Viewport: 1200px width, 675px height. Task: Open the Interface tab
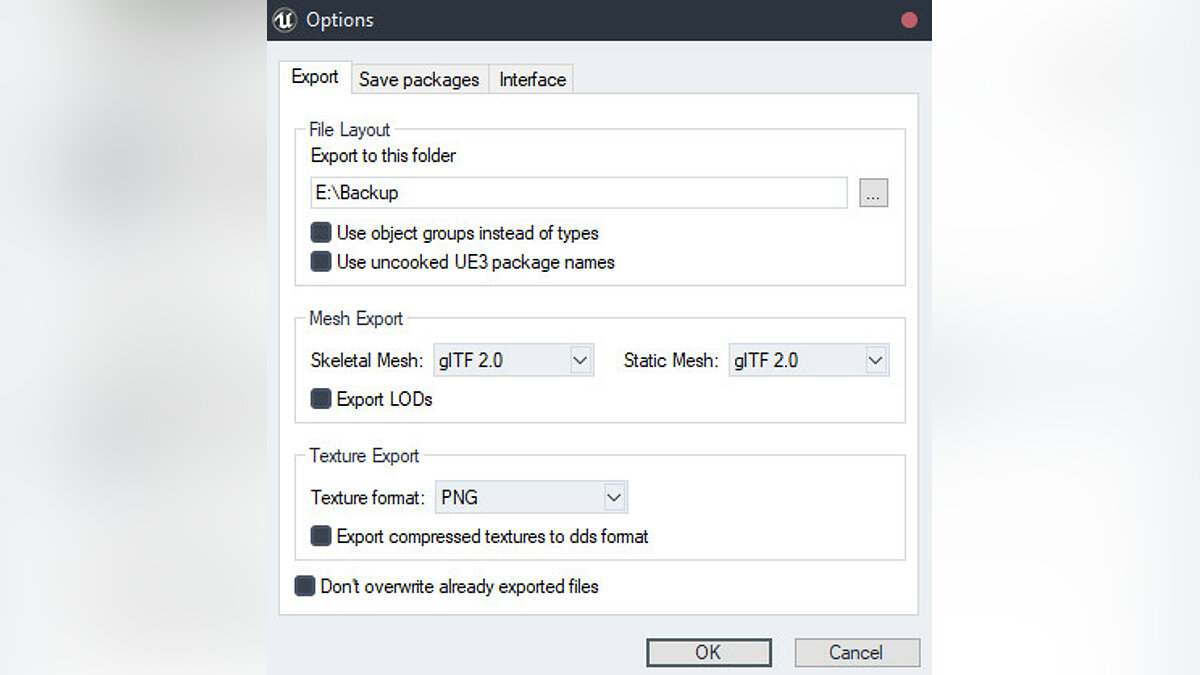532,80
